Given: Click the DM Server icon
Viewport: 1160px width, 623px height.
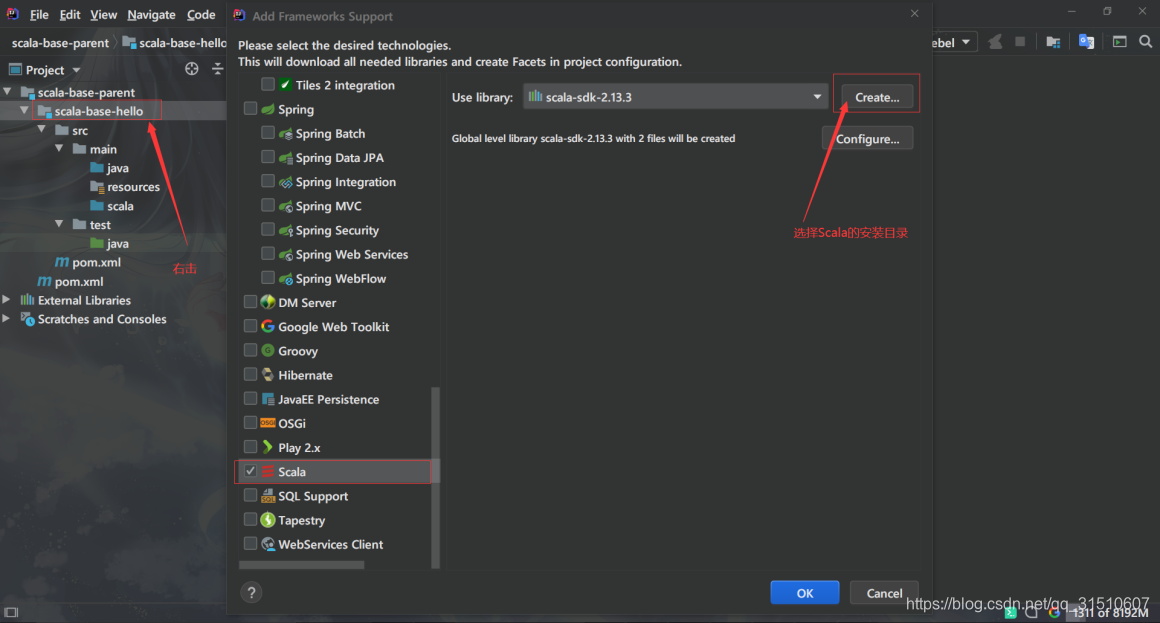Looking at the screenshot, I should [x=268, y=302].
